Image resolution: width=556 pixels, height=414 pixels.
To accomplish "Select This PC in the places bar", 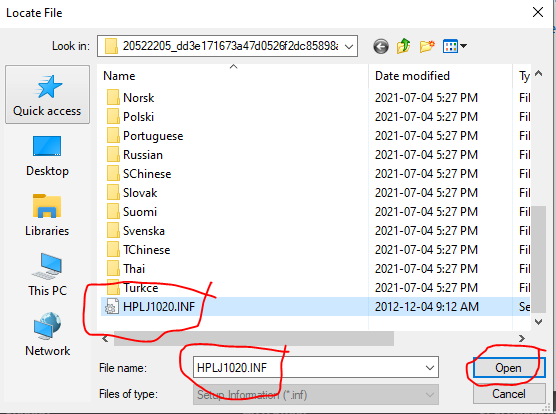I will coord(47,275).
